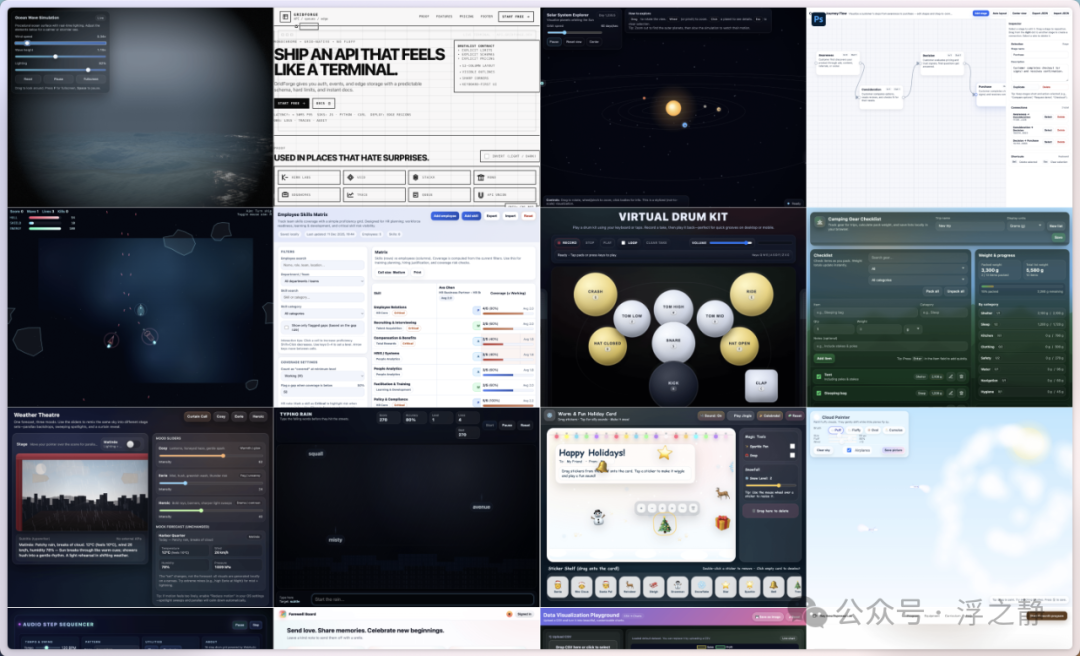The height and width of the screenshot is (656, 1080).
Task: Click the Curtain Call button
Action: coord(197,416)
